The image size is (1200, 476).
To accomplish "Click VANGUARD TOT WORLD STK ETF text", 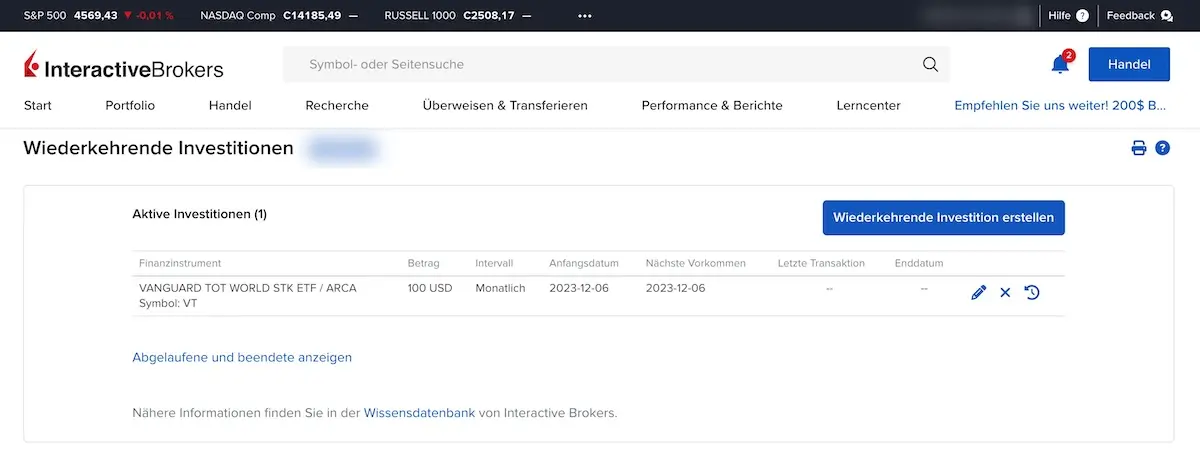I will [248, 288].
